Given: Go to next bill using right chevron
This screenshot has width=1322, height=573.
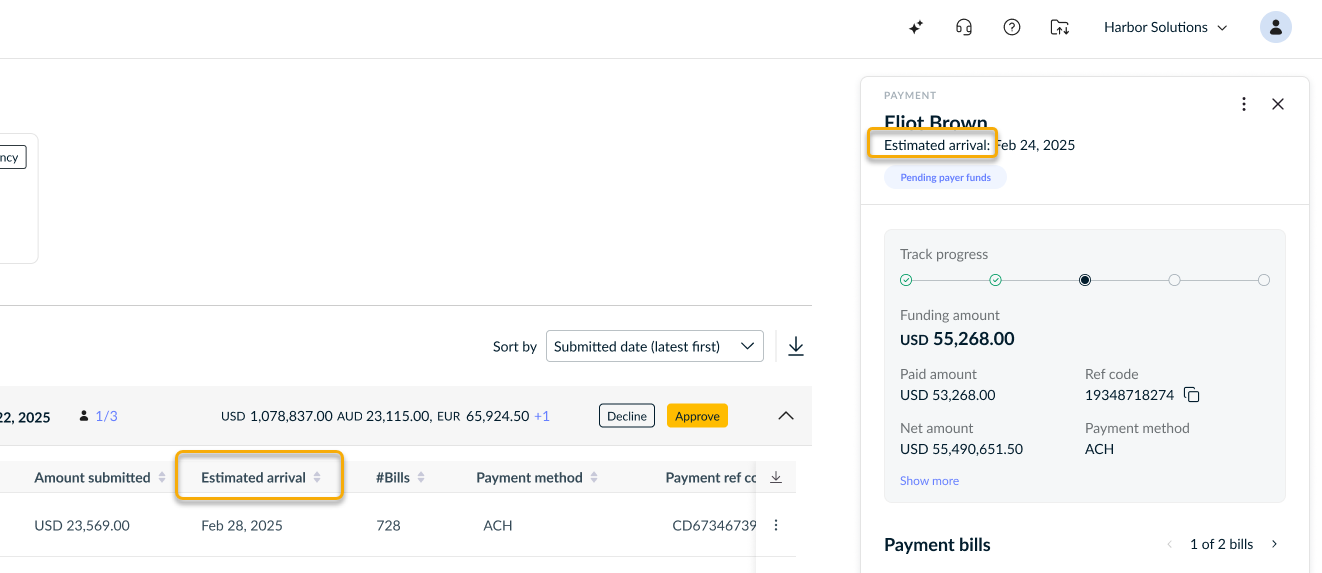Looking at the screenshot, I should point(1274,544).
